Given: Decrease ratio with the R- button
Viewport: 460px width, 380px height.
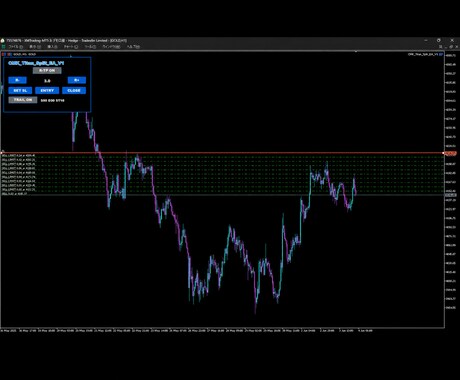Looking at the screenshot, I should pos(17,80).
